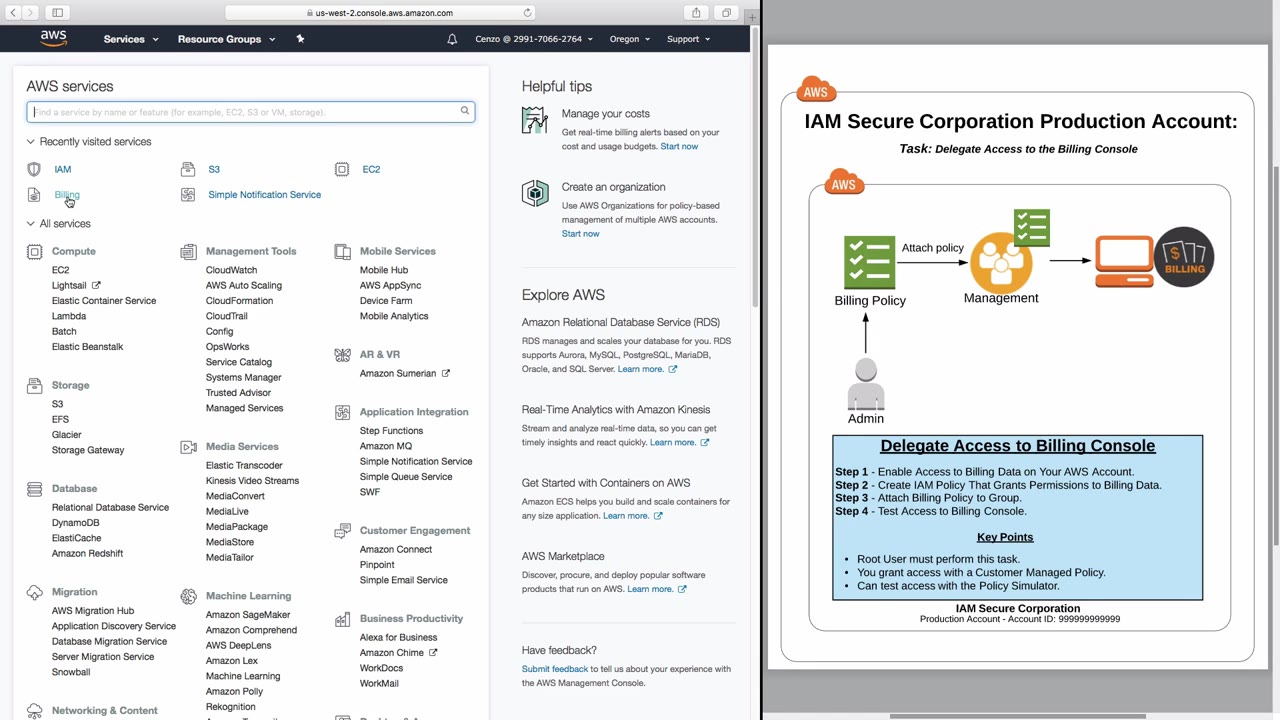Go back with Safari back arrow
This screenshot has height=720, width=1280.
pos(14,13)
